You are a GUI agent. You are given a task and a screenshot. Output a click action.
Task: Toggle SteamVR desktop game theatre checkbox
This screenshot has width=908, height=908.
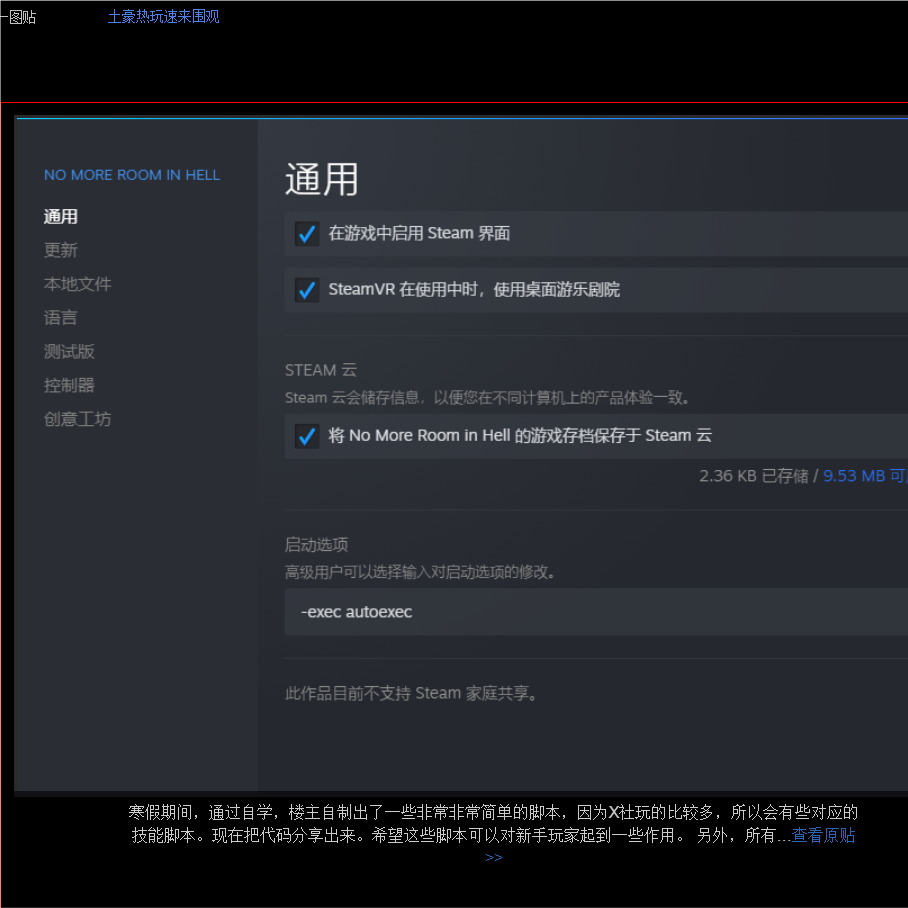pos(307,290)
